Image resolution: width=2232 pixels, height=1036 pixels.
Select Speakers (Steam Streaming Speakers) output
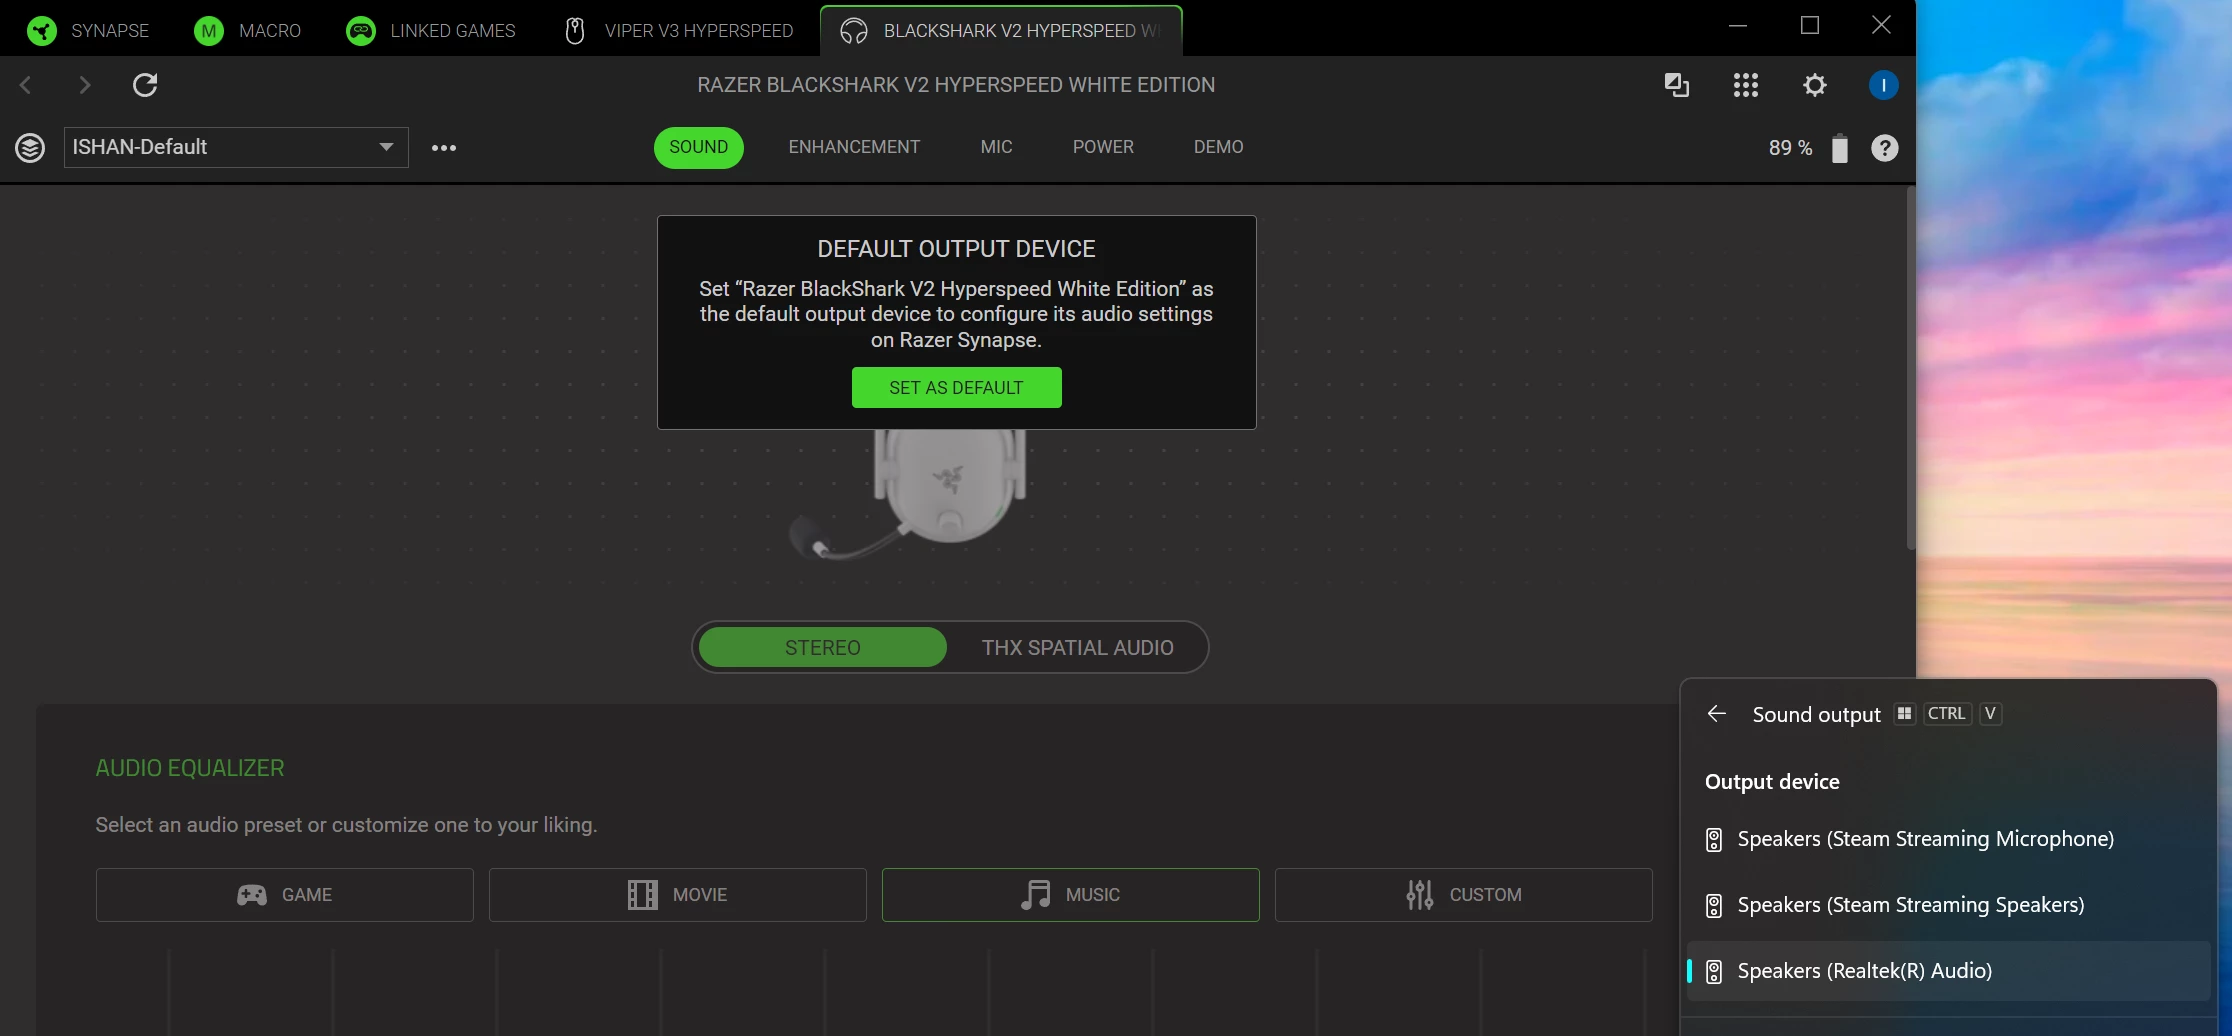(x=1948, y=905)
